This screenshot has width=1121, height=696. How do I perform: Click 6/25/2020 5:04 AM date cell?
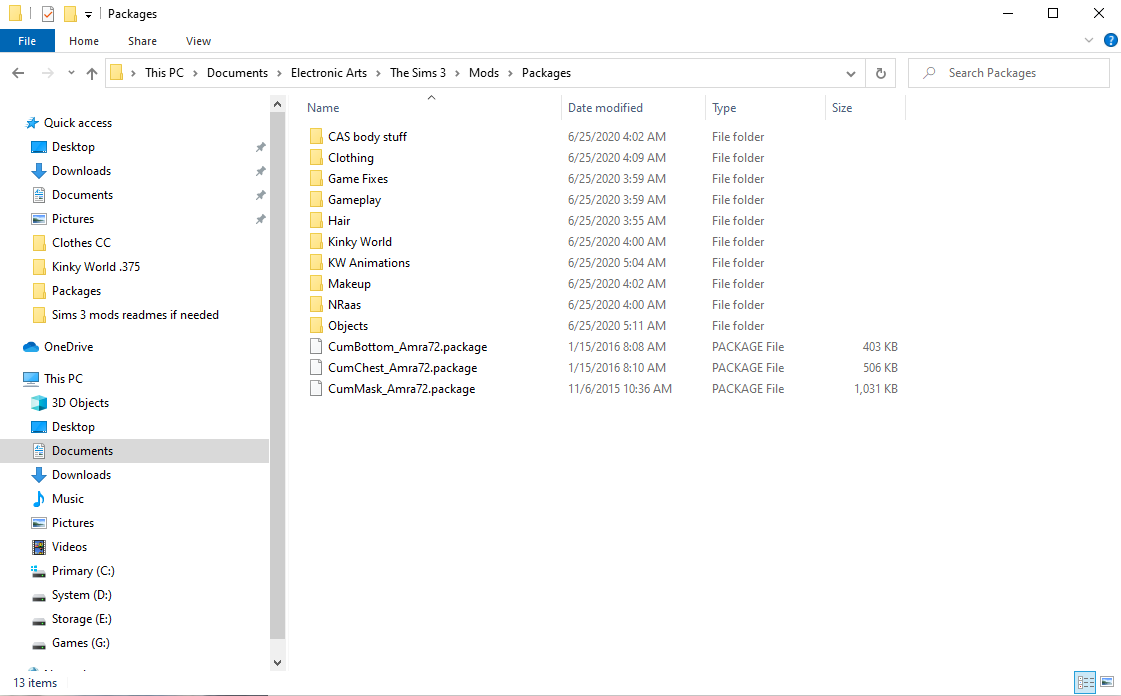click(616, 262)
